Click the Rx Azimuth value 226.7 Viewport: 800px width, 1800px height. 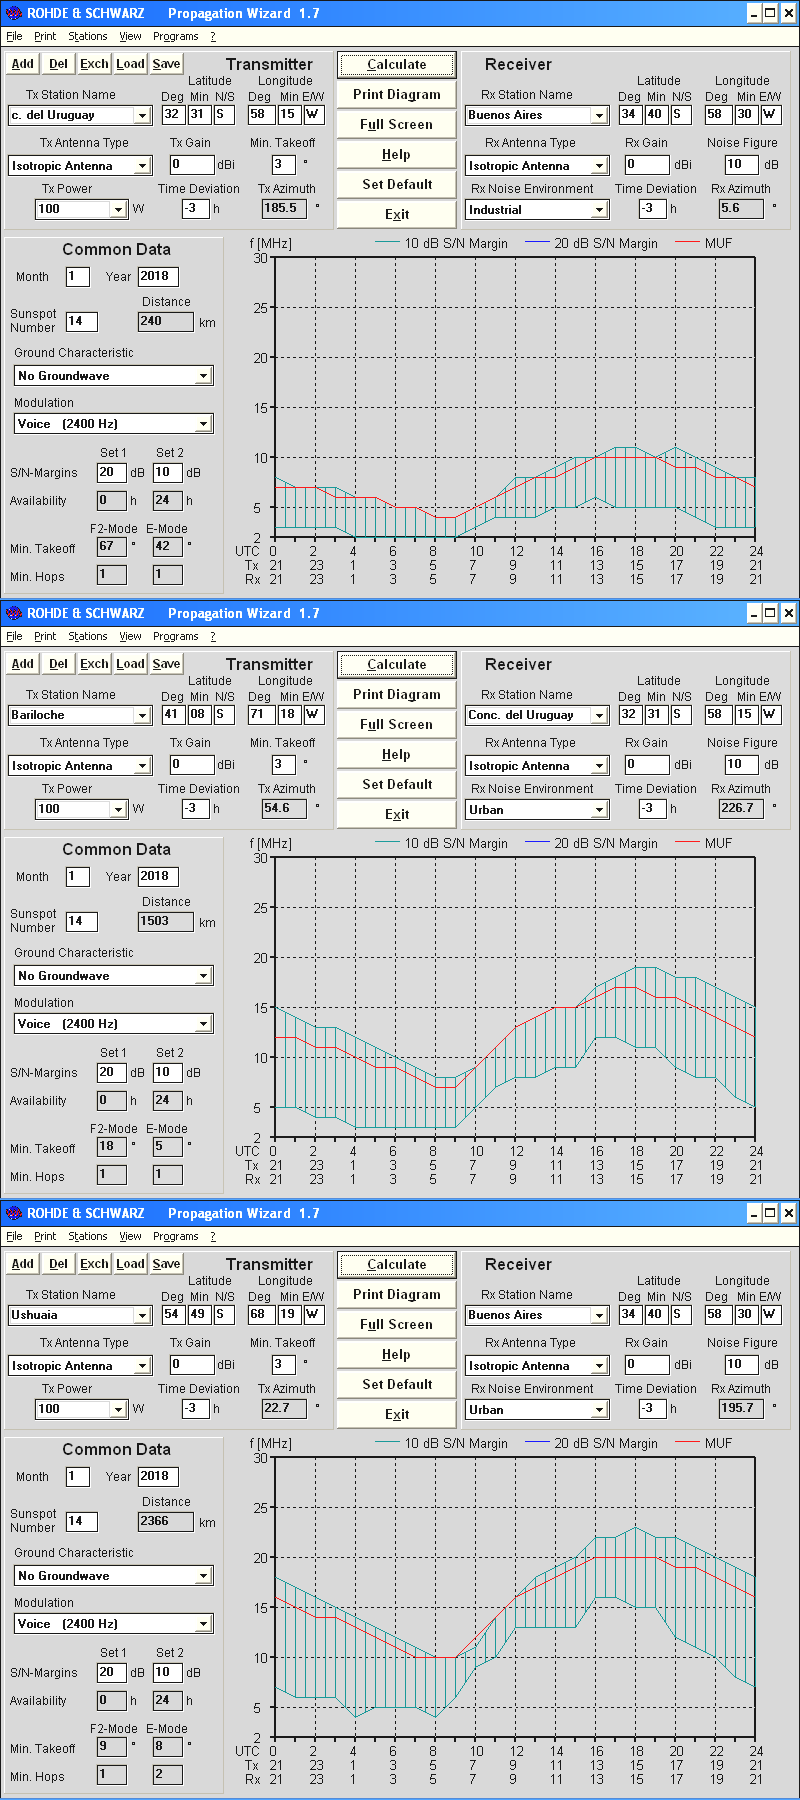(x=741, y=809)
